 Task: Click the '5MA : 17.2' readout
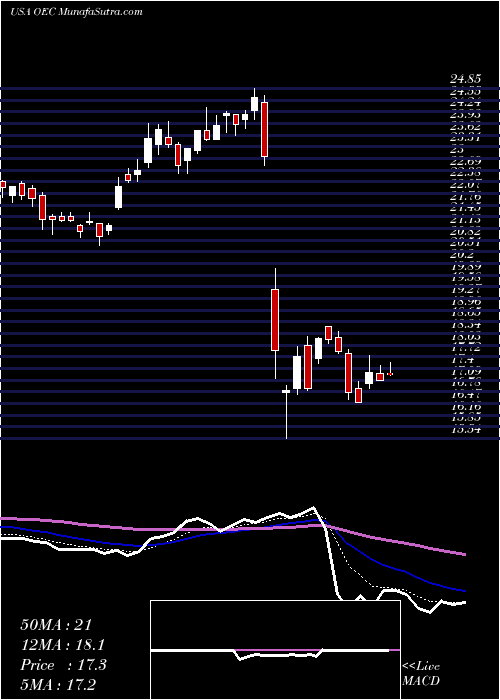(58, 685)
